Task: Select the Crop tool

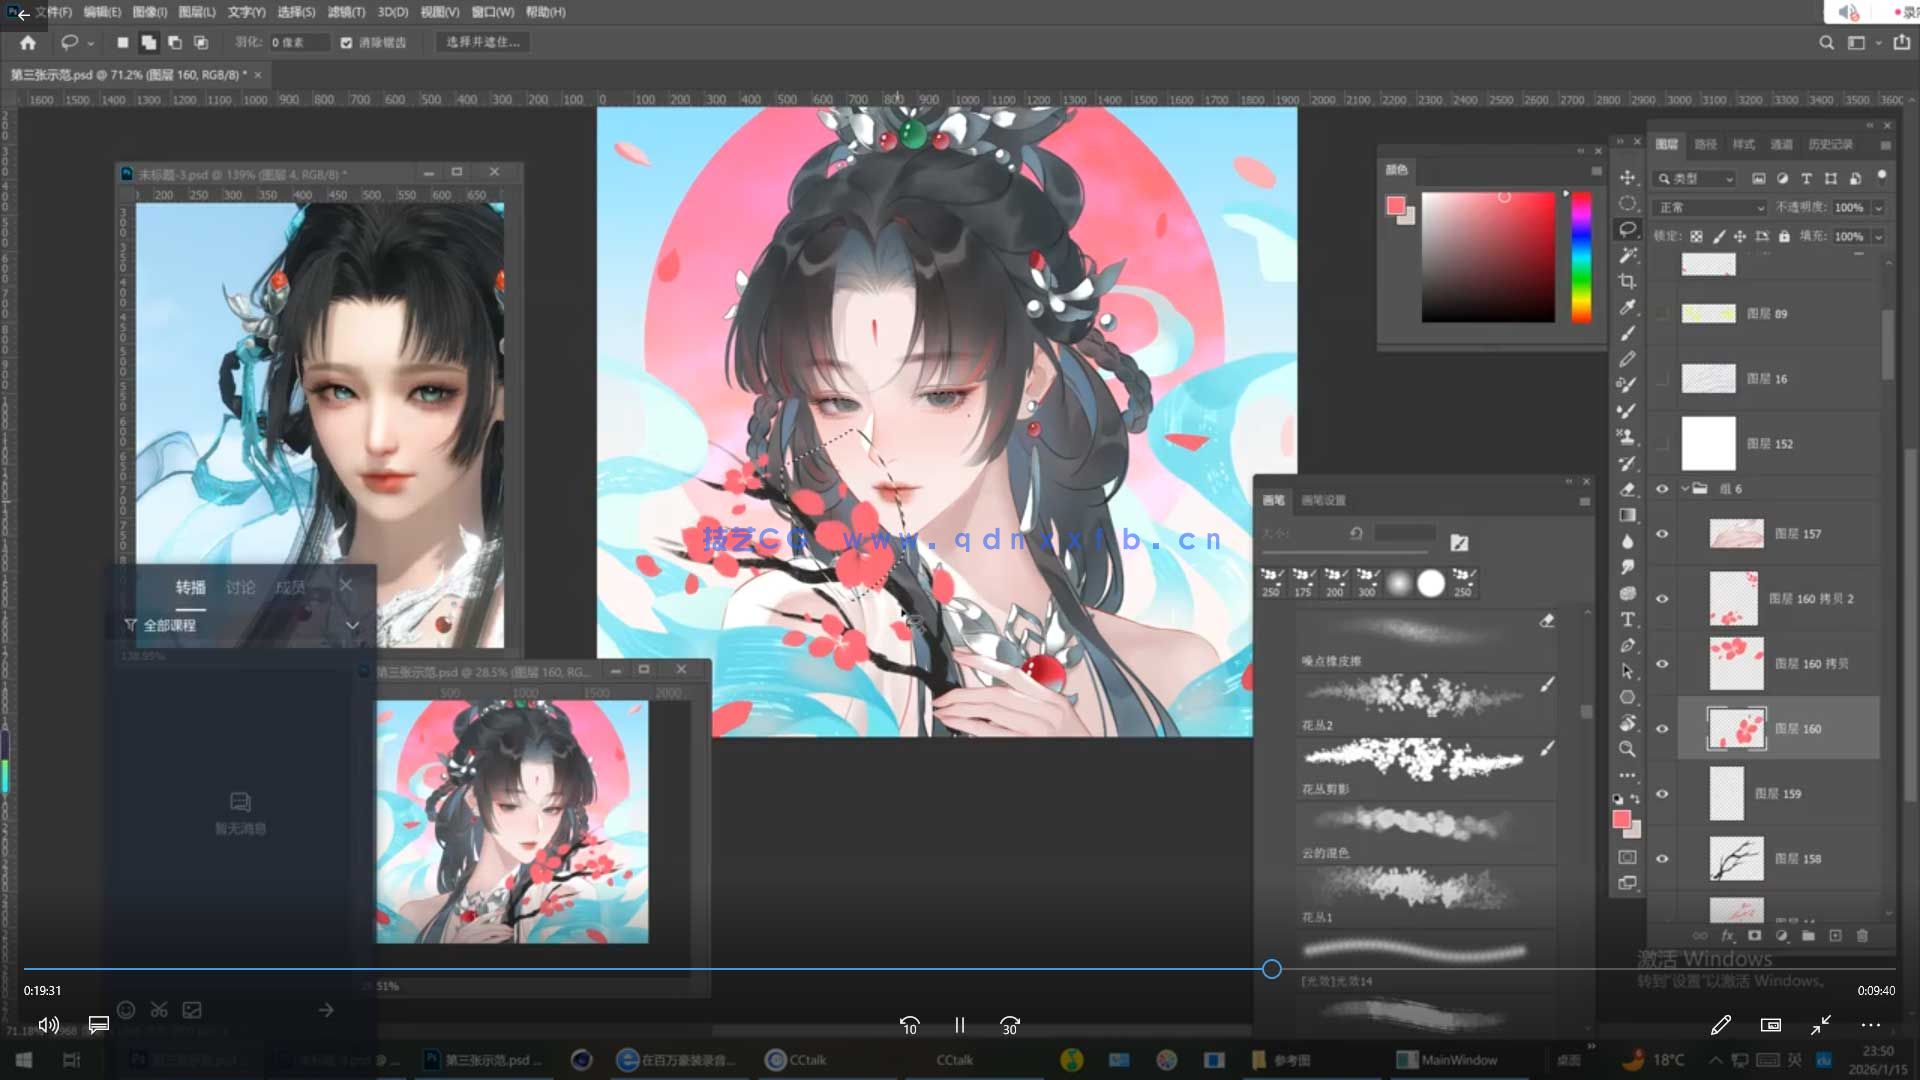Action: click(x=1628, y=281)
